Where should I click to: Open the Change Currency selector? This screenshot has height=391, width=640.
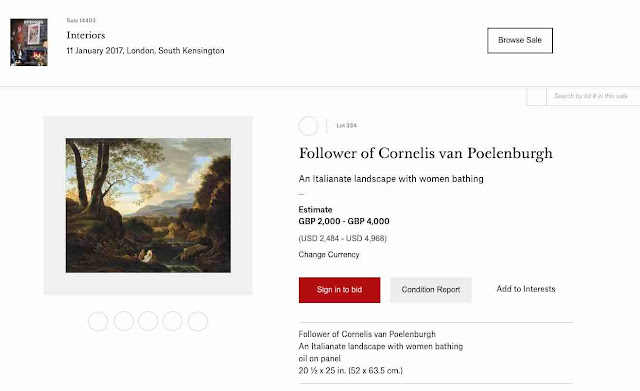point(329,254)
